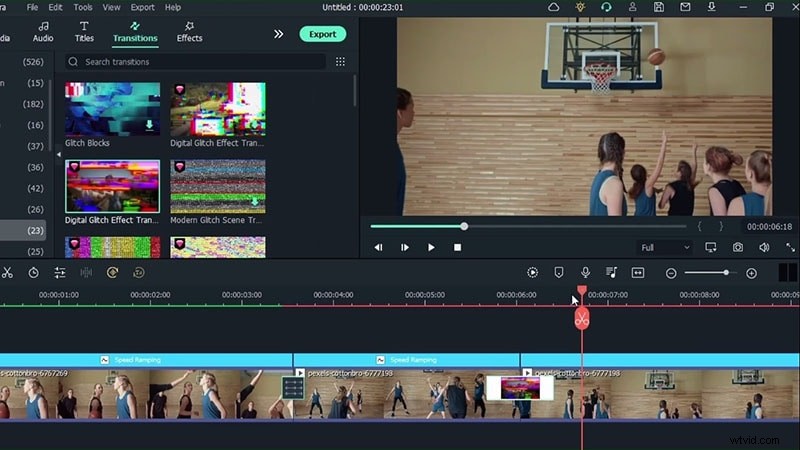Enter fullscreen preview mode
800x450 pixels.
tap(790, 247)
